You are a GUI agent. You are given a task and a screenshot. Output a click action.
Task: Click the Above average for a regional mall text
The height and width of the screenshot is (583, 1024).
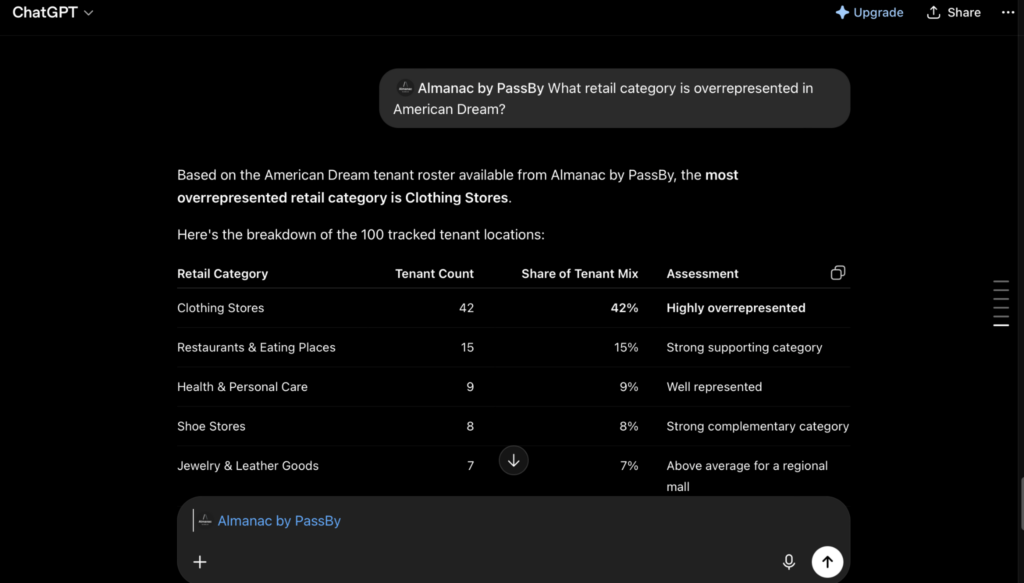747,476
